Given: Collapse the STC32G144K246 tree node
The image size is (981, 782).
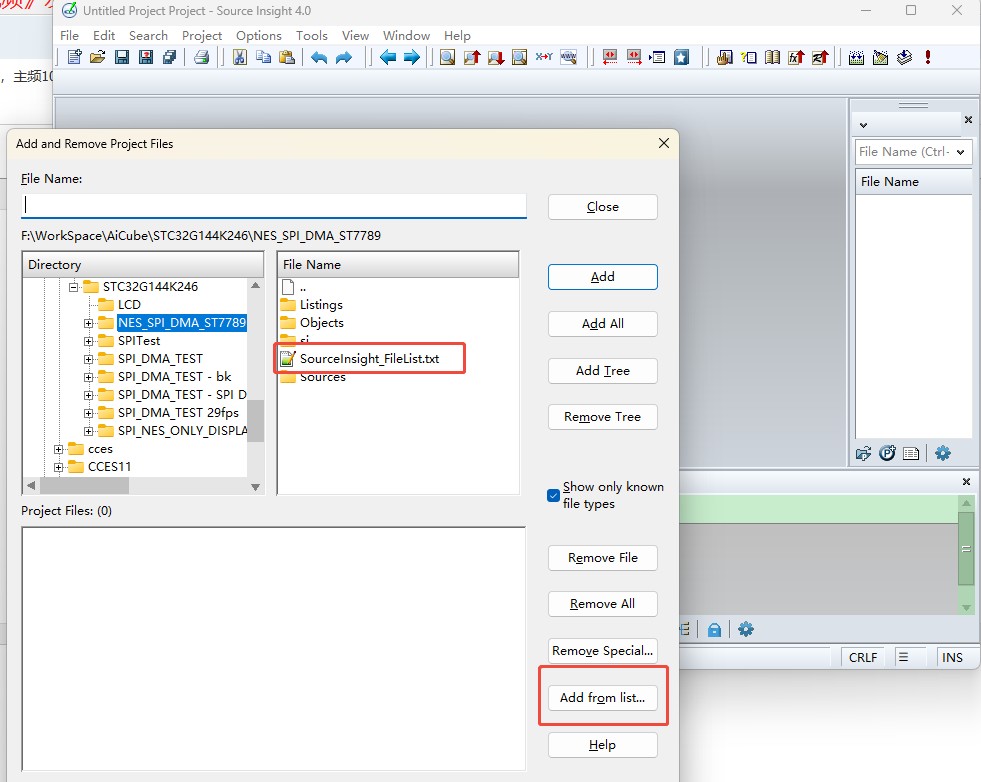Looking at the screenshot, I should pyautogui.click(x=73, y=287).
